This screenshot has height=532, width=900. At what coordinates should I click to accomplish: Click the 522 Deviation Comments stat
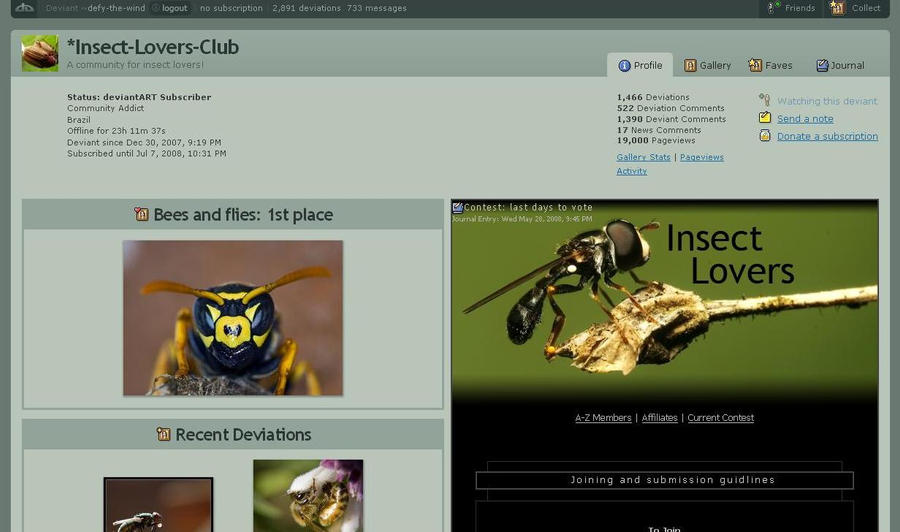click(x=670, y=108)
